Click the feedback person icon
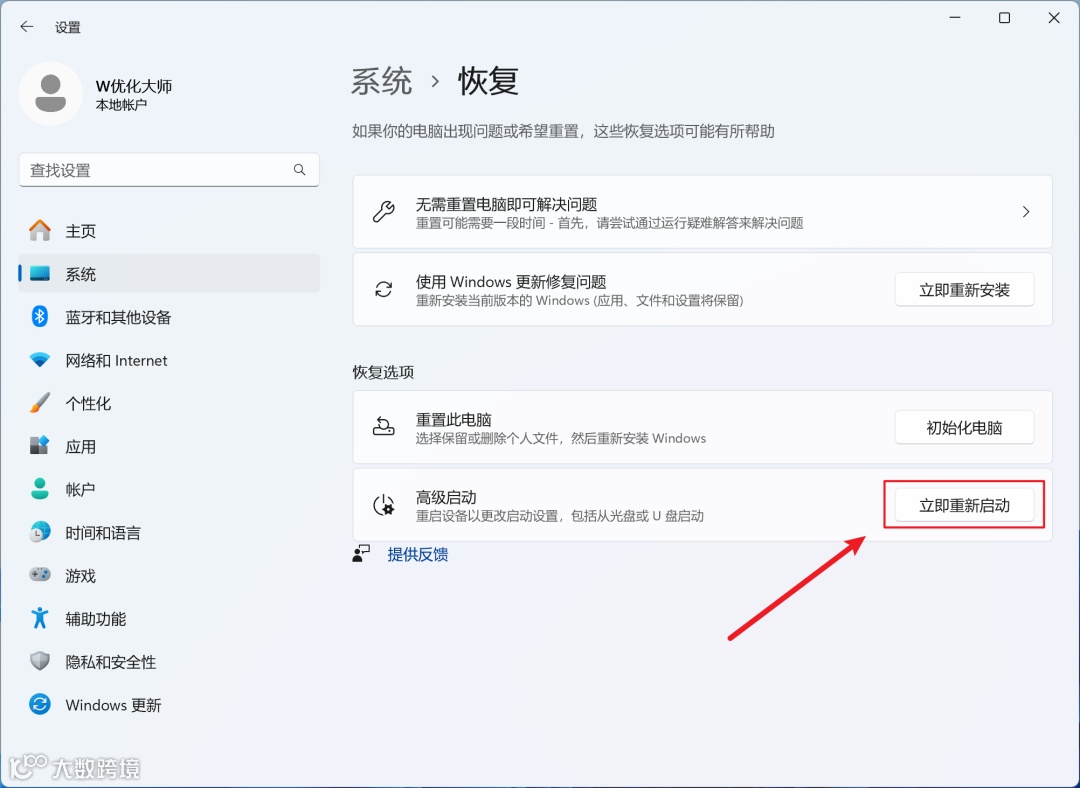The height and width of the screenshot is (788, 1080). click(361, 554)
